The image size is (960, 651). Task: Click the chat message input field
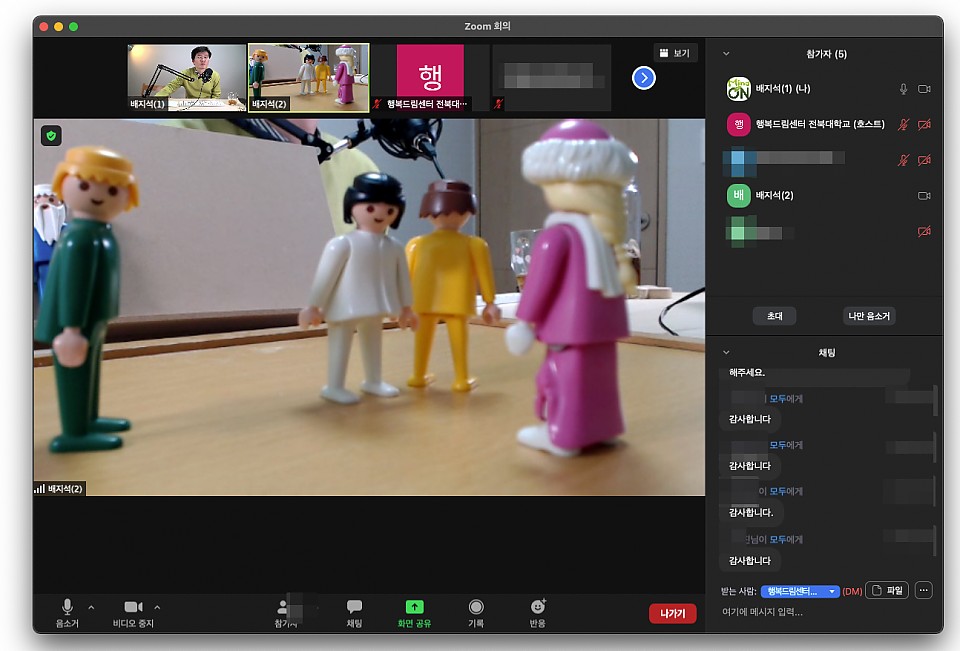(x=820, y=612)
